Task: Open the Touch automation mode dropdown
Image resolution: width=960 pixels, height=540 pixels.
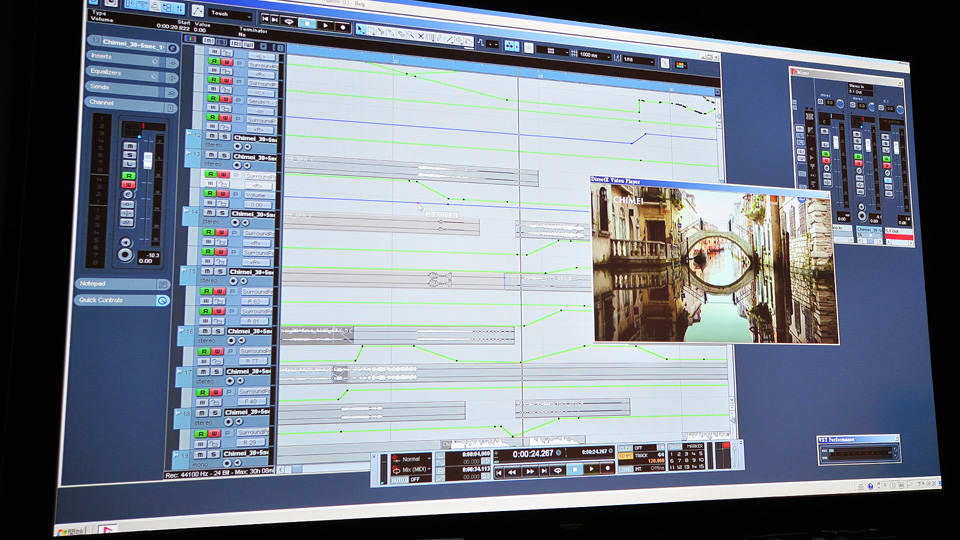Action: click(230, 13)
